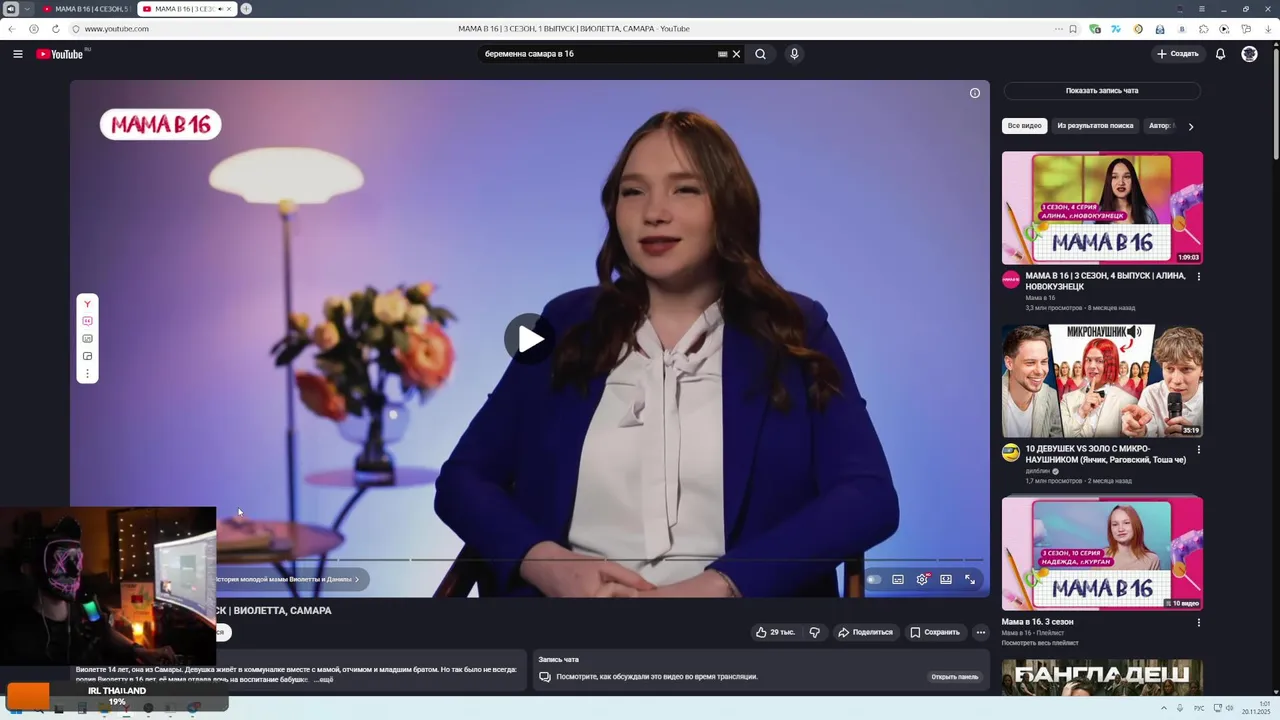The height and width of the screenshot is (720, 1280).
Task: Open the БАНГЛАДЕШ video thumbnail
Action: click(x=1102, y=677)
